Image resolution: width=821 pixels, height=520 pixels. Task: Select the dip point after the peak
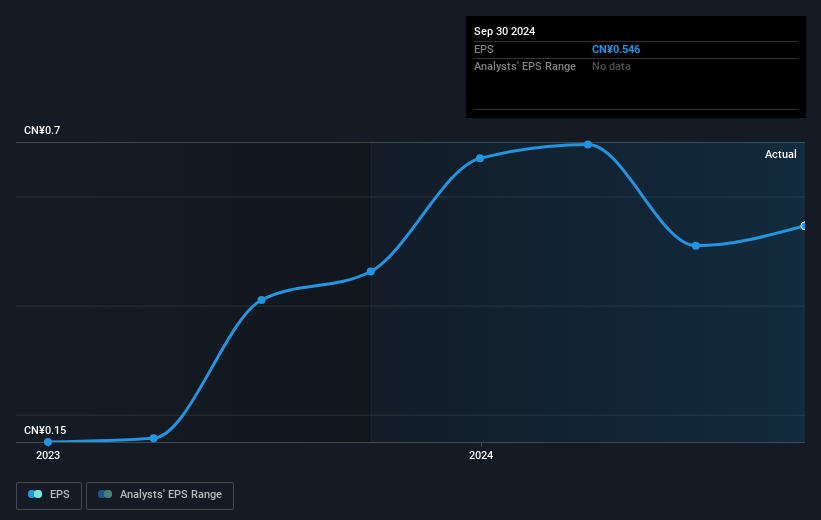695,246
